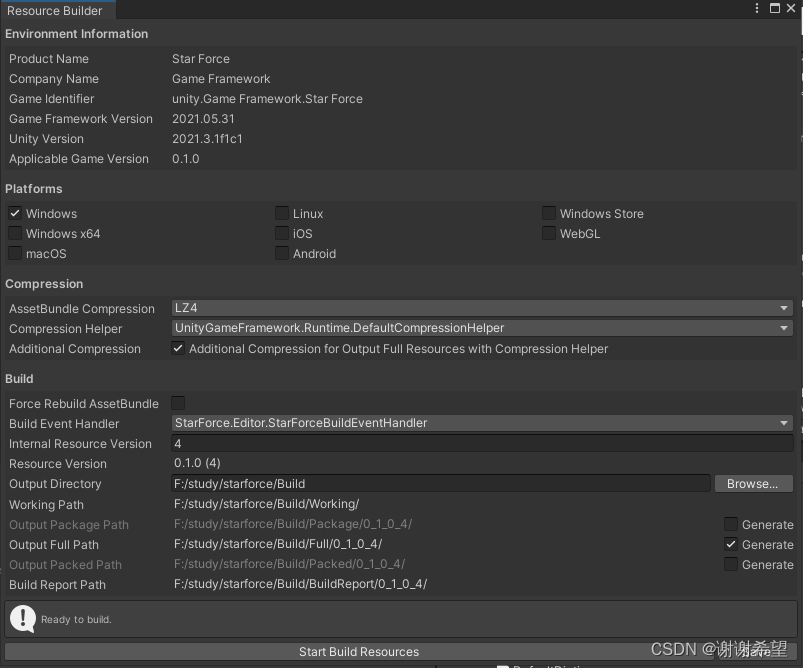
Task: Open the AssetBundle Compression LZ4 dropdown
Action: pos(480,308)
